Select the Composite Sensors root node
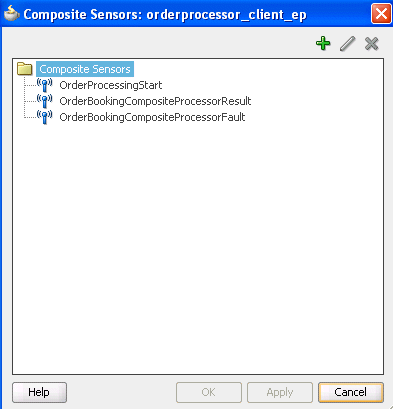 tap(85, 69)
